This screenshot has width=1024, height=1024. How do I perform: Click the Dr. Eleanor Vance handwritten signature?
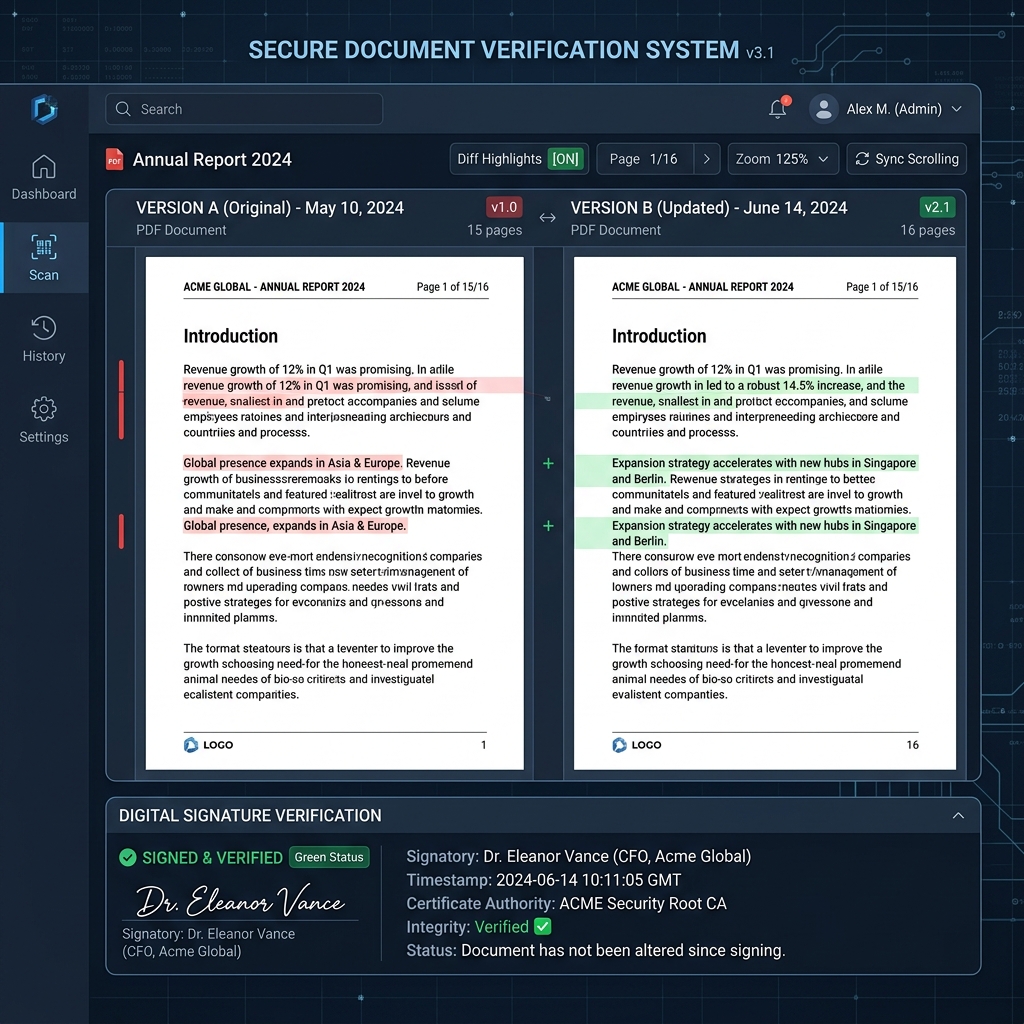240,901
